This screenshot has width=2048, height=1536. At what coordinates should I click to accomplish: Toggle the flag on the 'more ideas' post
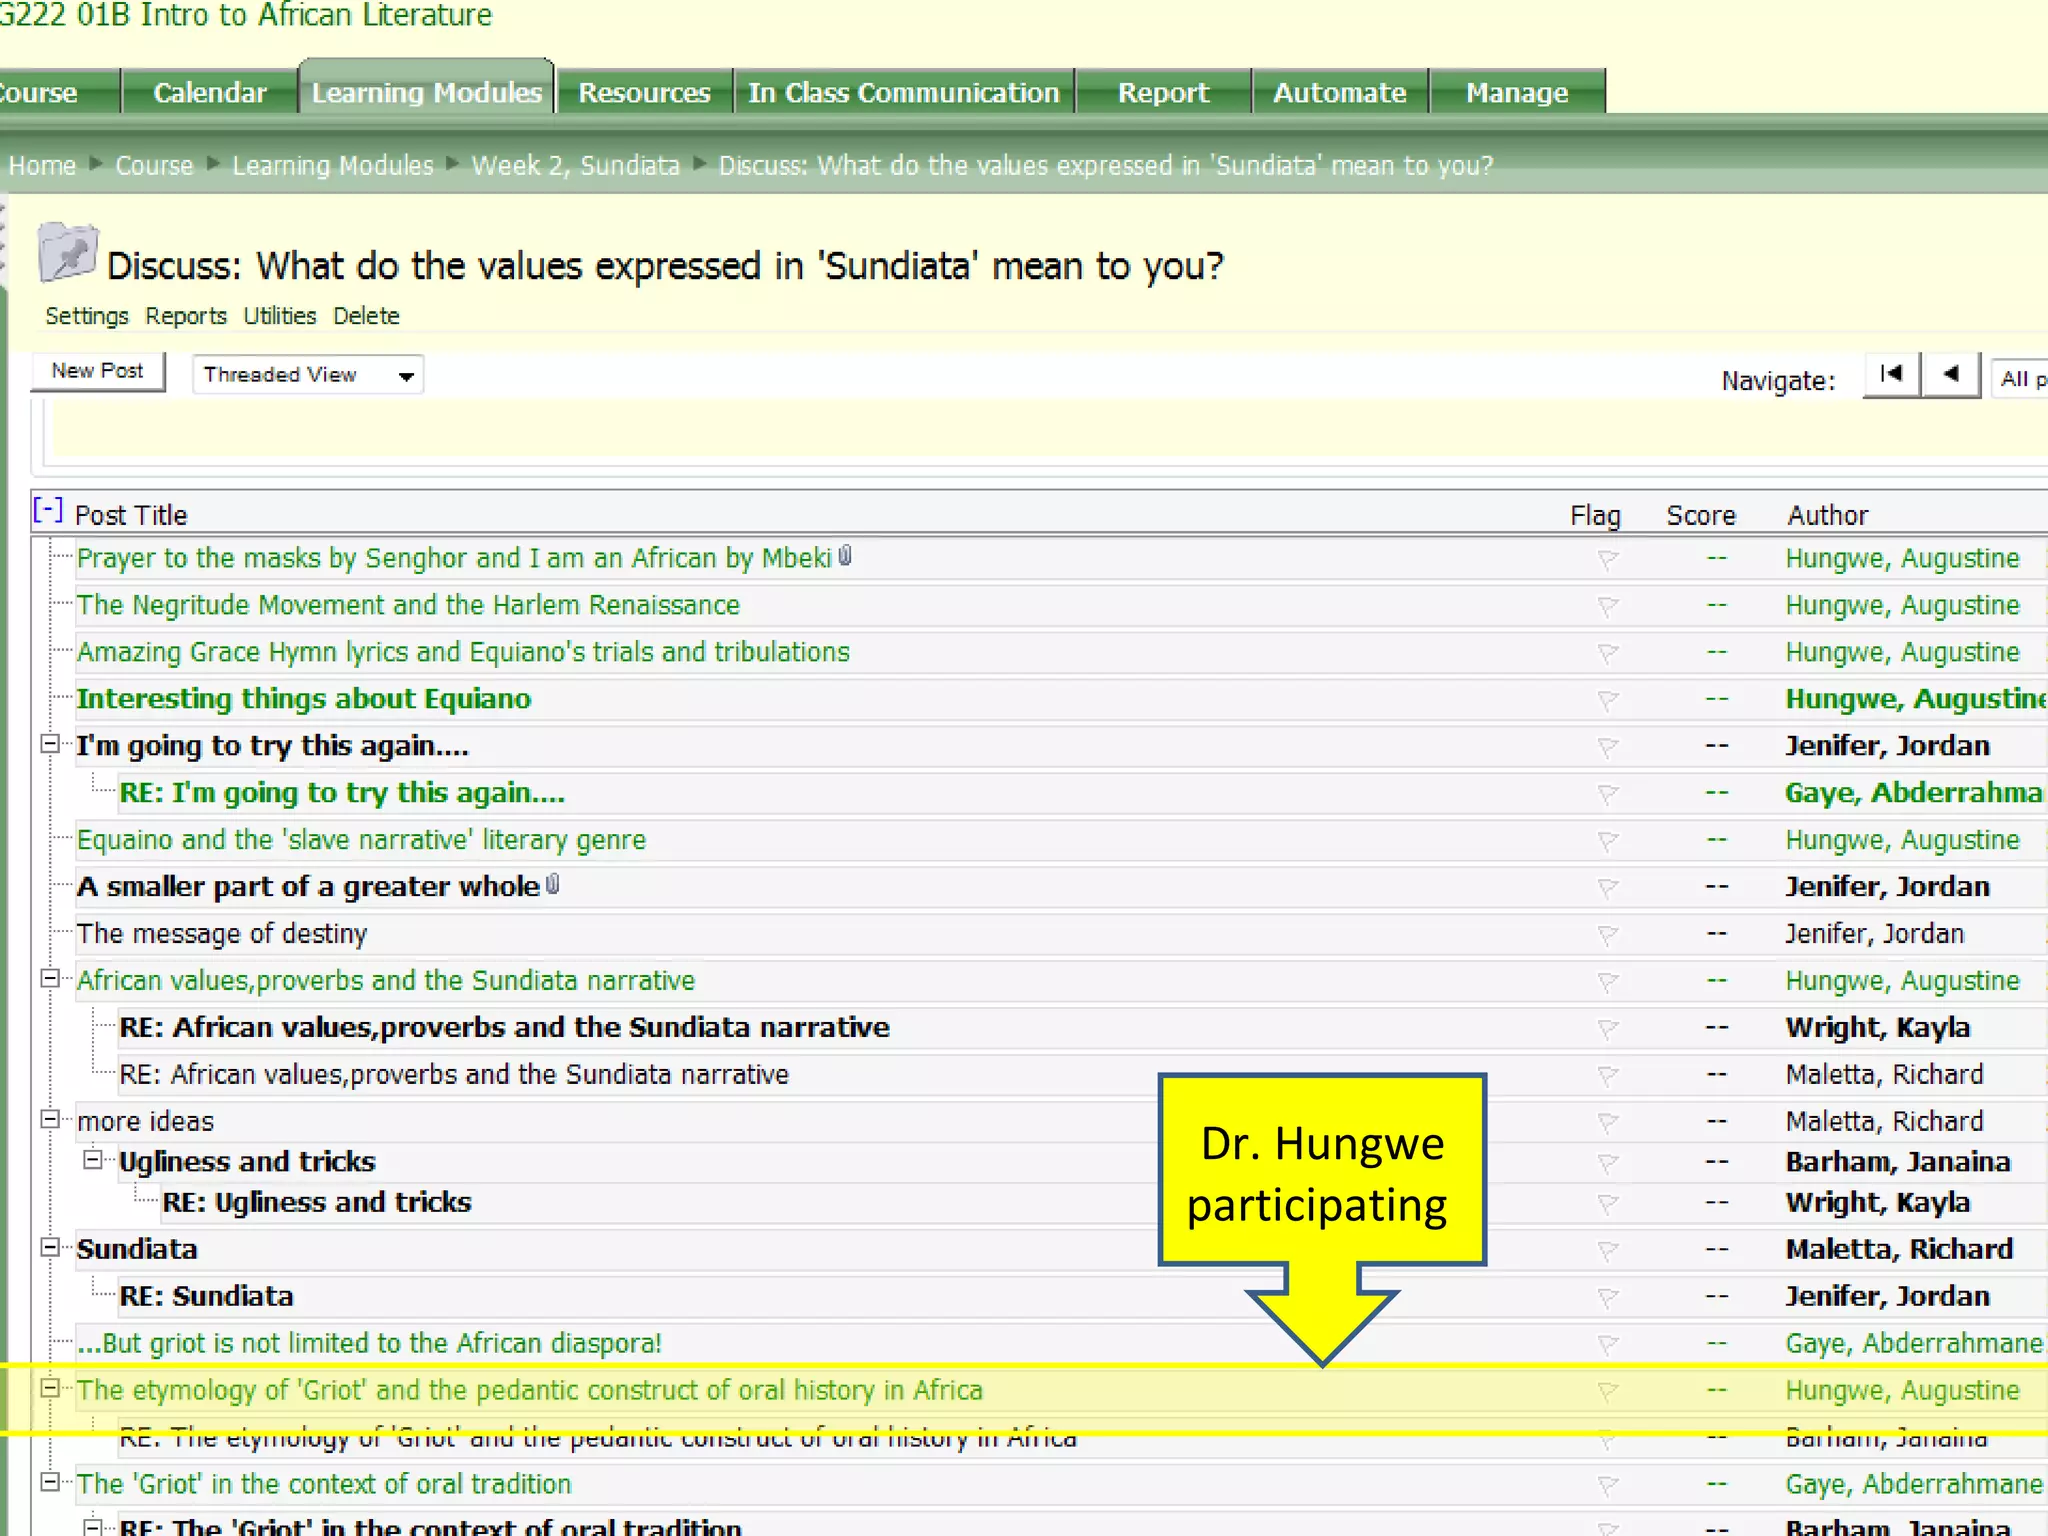(1607, 1123)
